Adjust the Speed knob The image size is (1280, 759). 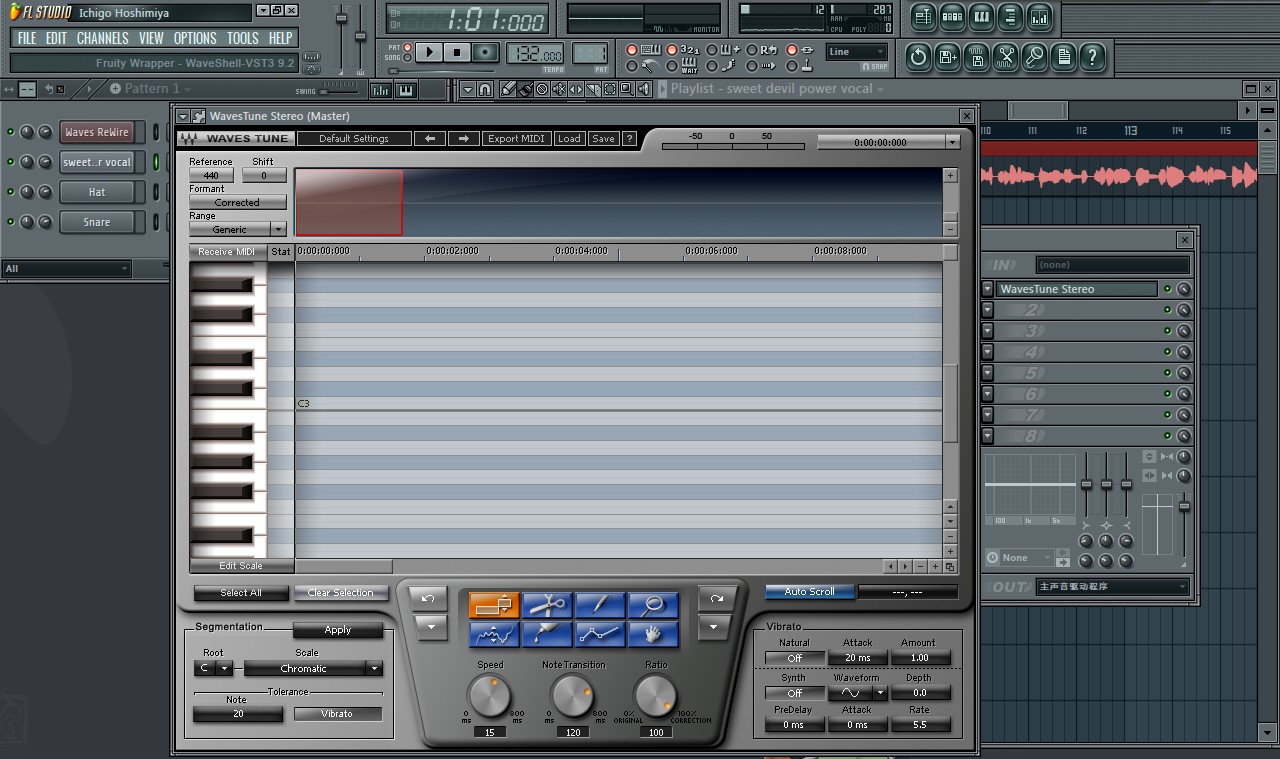click(490, 696)
